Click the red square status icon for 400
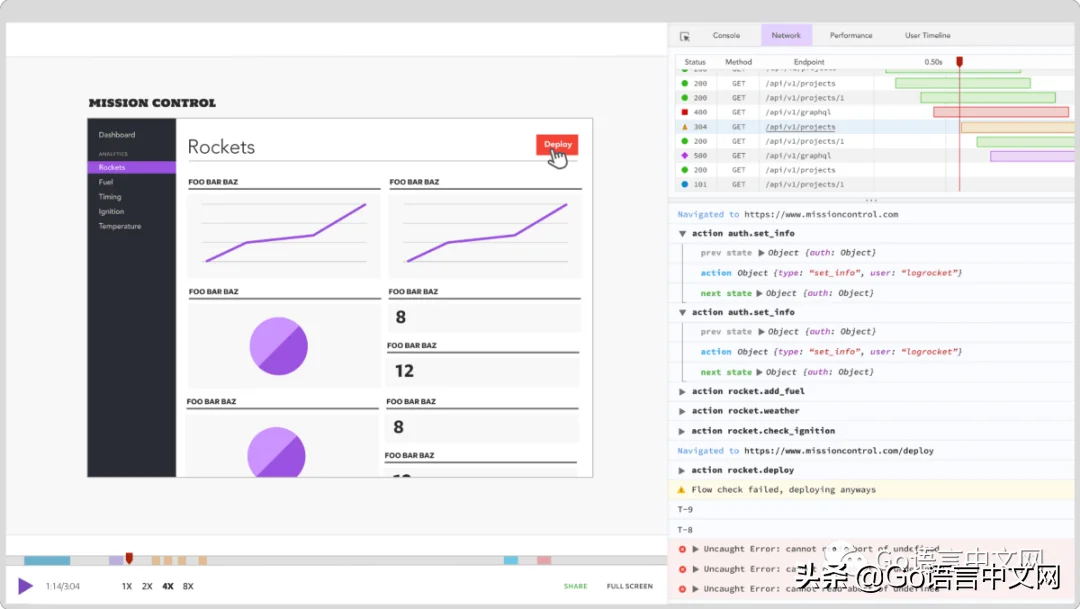 [x=685, y=112]
